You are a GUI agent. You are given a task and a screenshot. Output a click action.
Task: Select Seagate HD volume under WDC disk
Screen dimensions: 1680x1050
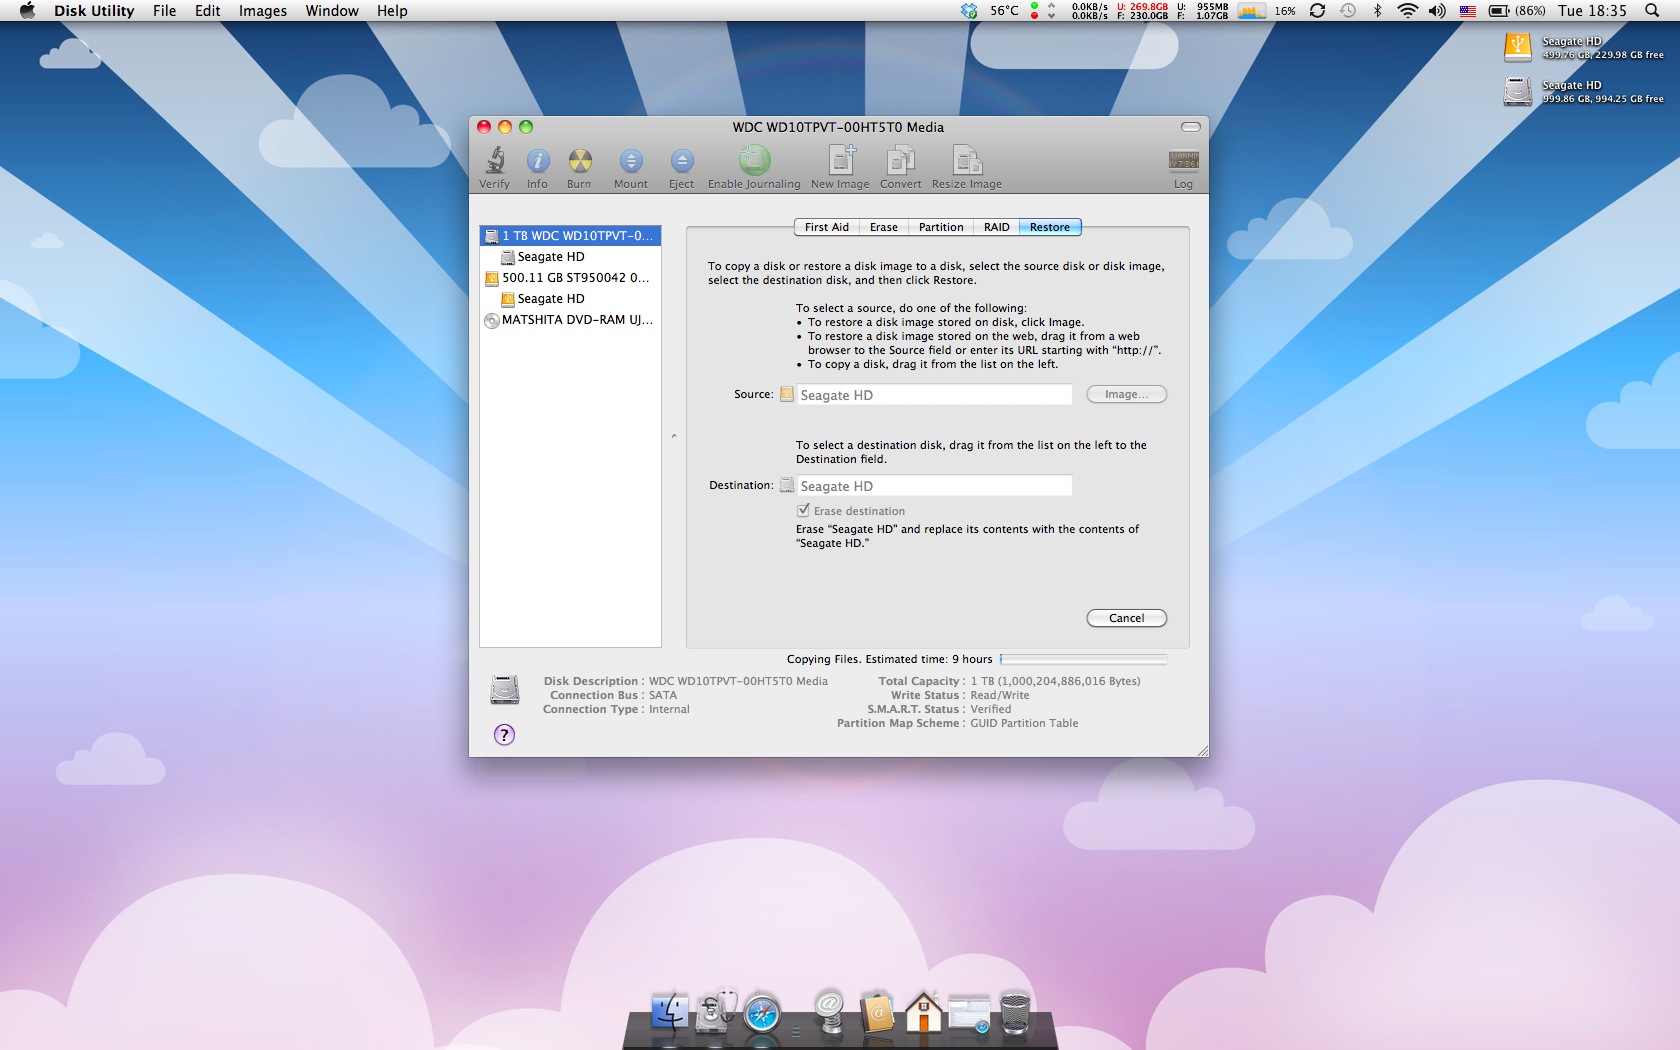pos(570,257)
